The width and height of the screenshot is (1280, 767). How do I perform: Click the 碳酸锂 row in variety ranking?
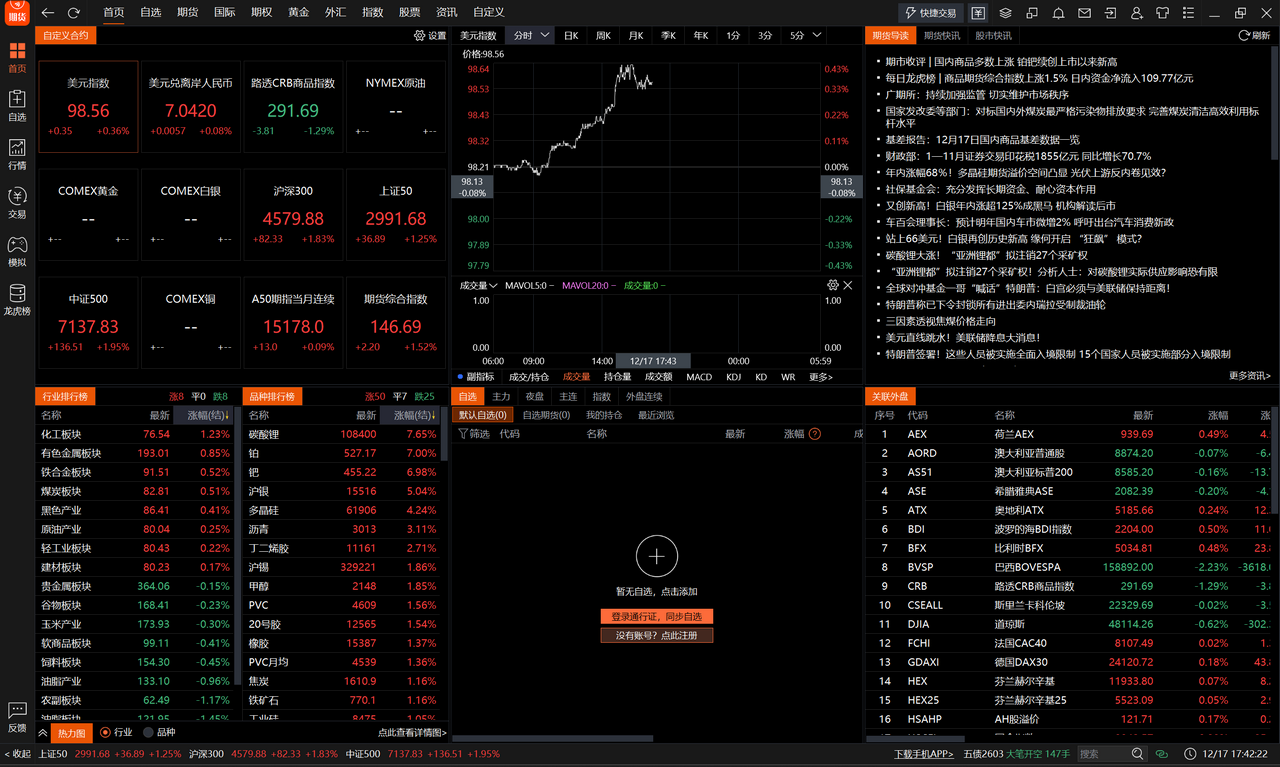click(341, 434)
